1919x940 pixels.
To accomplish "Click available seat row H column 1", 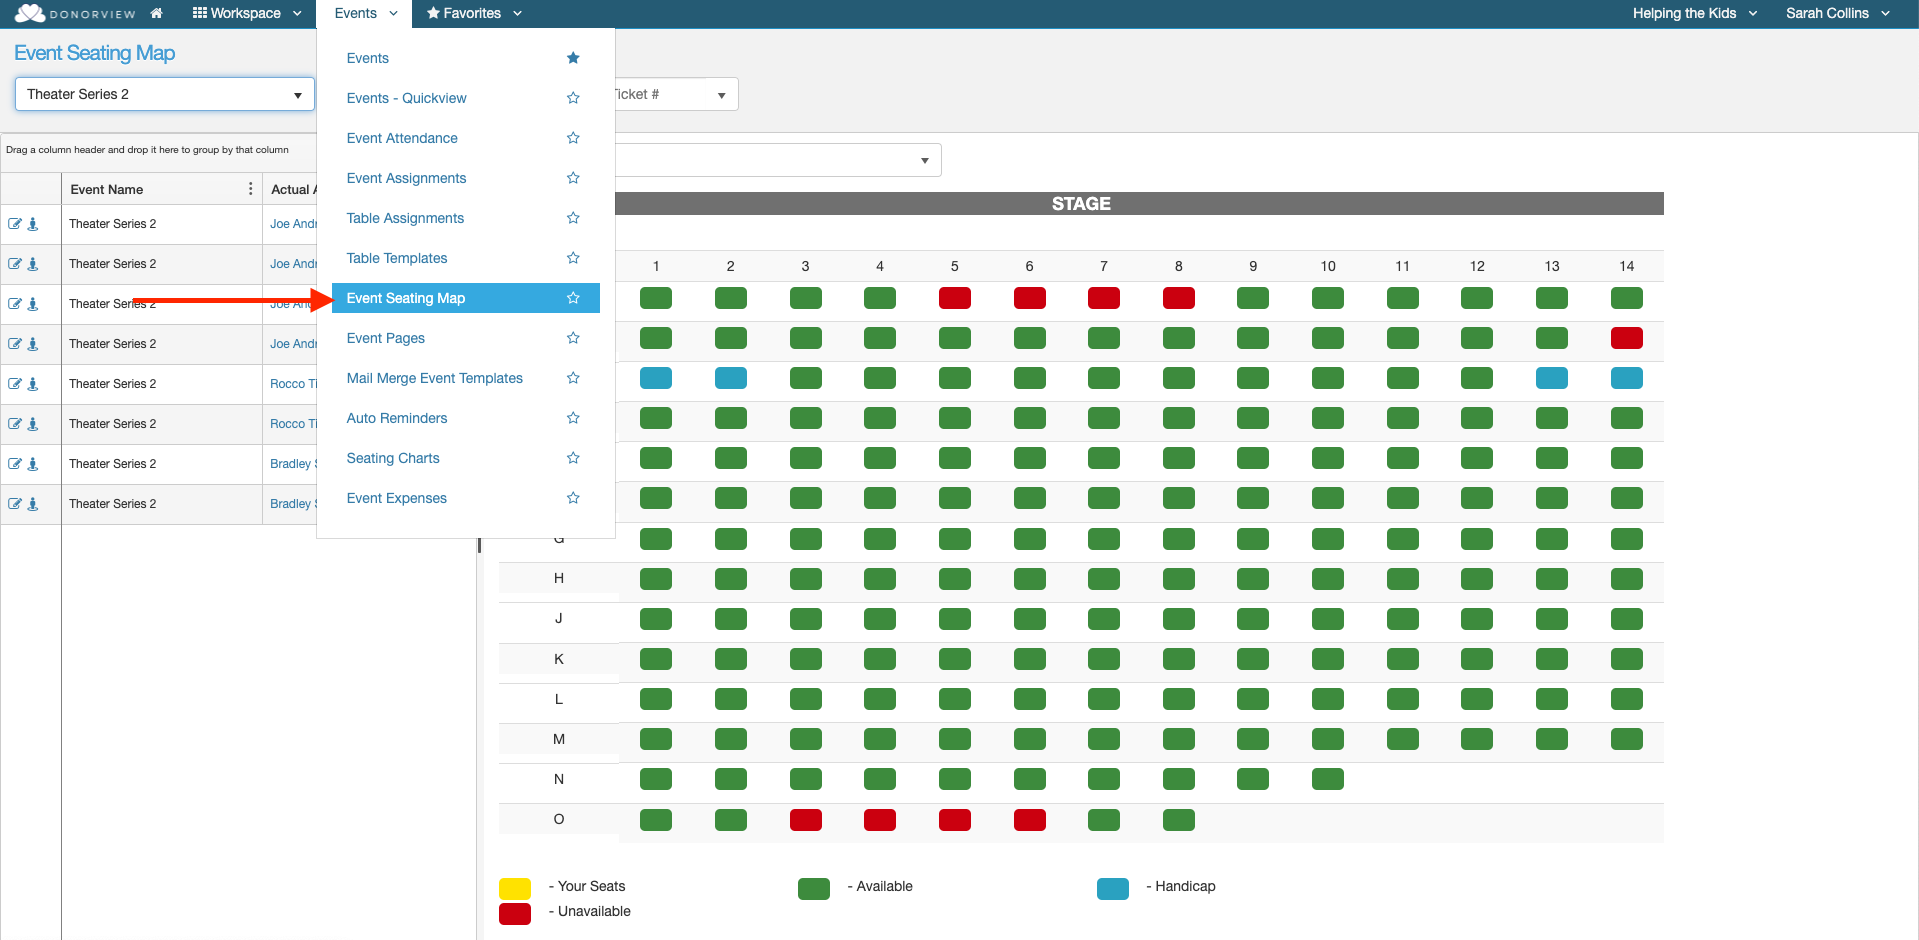I will (x=656, y=579).
